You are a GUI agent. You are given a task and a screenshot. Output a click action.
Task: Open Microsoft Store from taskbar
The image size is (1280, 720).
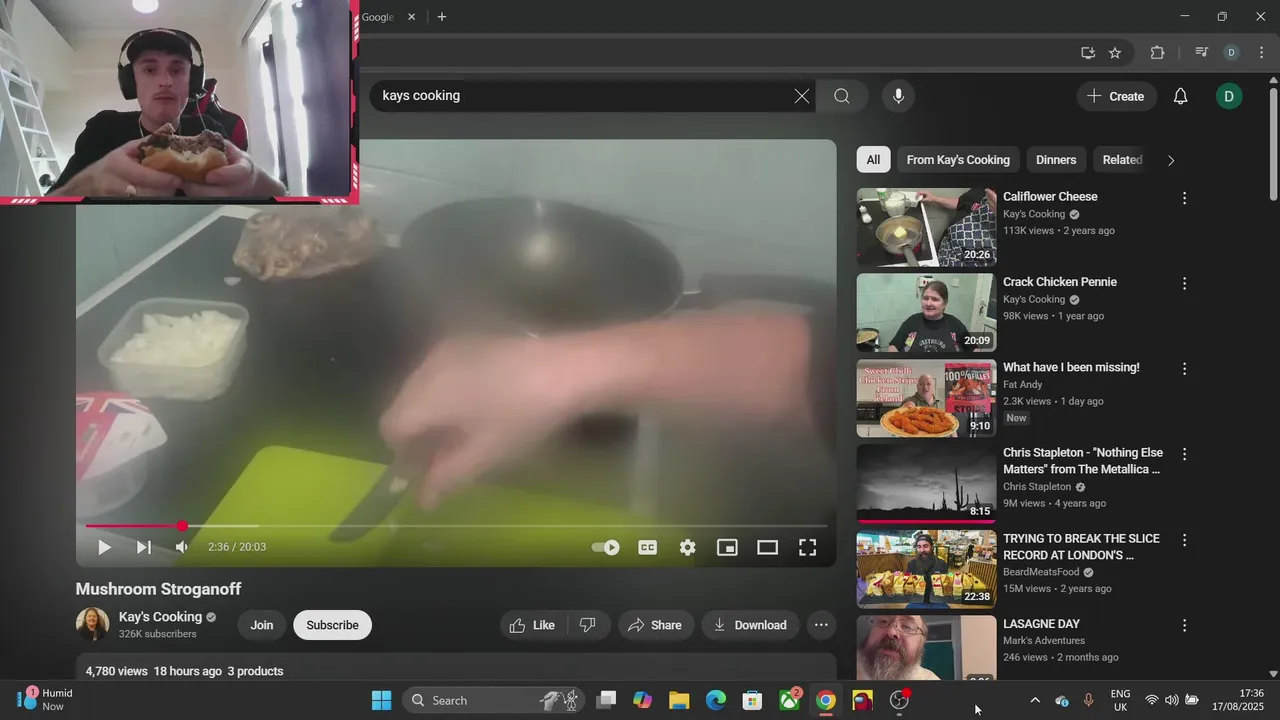[x=752, y=700]
